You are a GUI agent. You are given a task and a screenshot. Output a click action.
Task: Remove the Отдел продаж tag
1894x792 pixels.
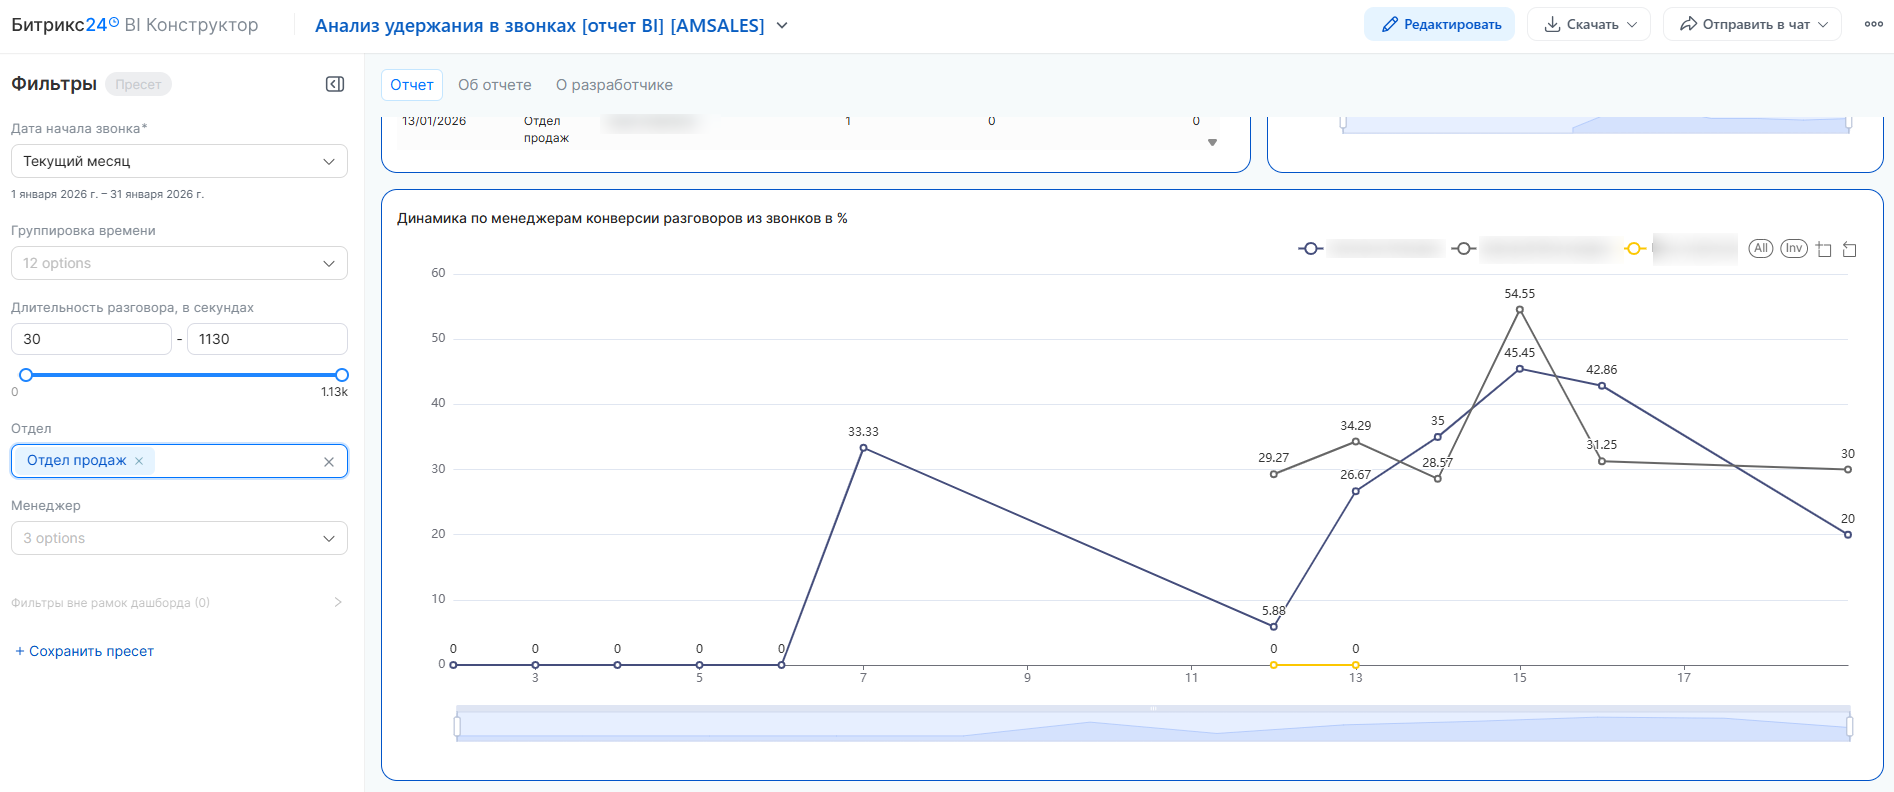tap(139, 461)
